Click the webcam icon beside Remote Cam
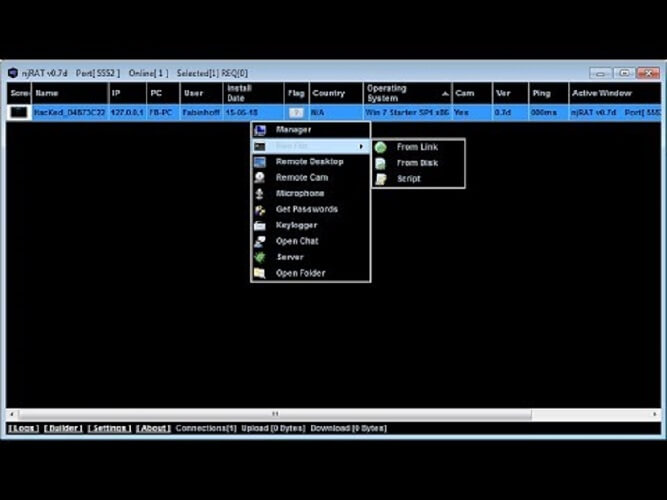The width and height of the screenshot is (667, 500). click(x=259, y=177)
